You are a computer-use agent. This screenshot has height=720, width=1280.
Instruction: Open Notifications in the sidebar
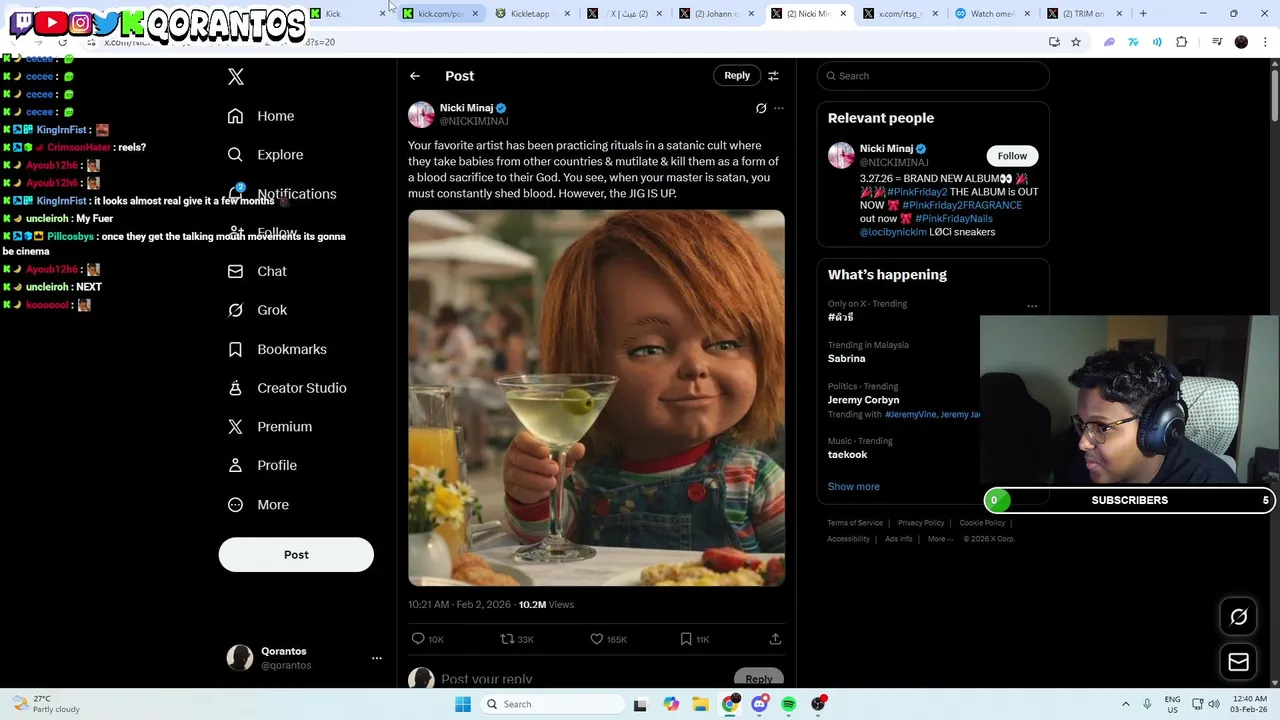pos(282,194)
